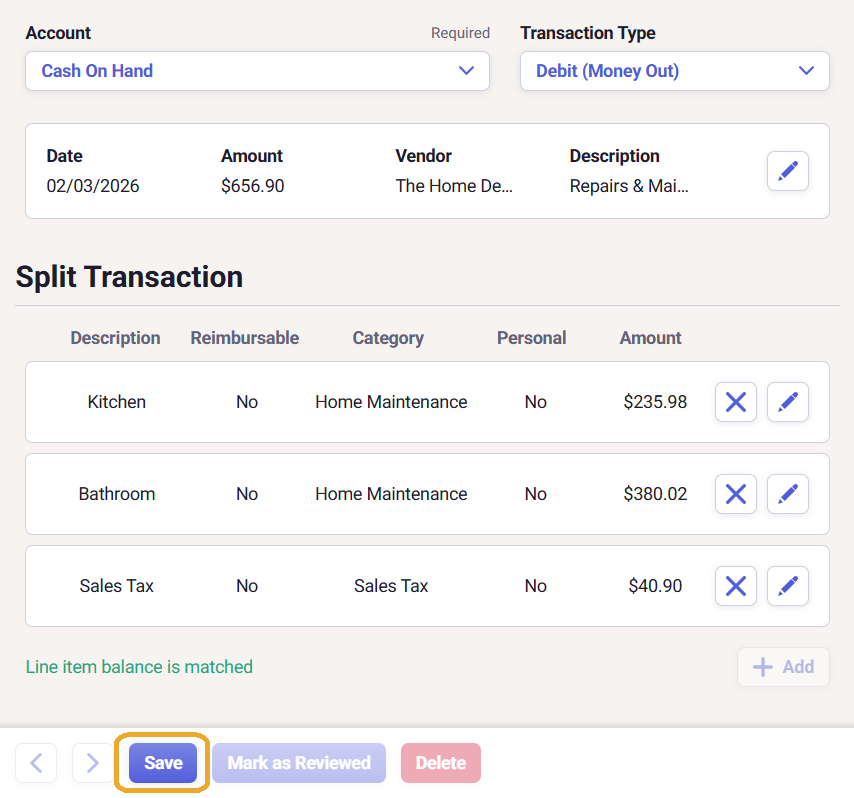Remove the Kitchen split line item
854x798 pixels.
pos(735,402)
